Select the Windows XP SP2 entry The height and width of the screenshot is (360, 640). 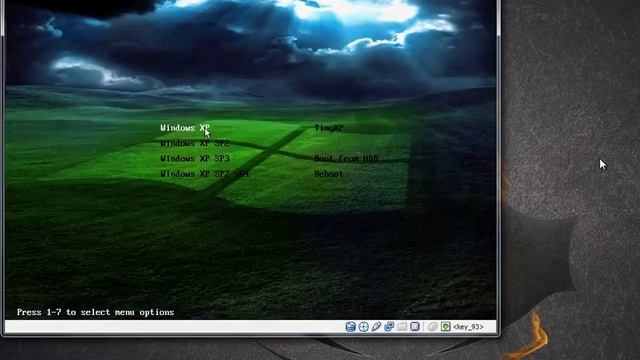point(195,143)
